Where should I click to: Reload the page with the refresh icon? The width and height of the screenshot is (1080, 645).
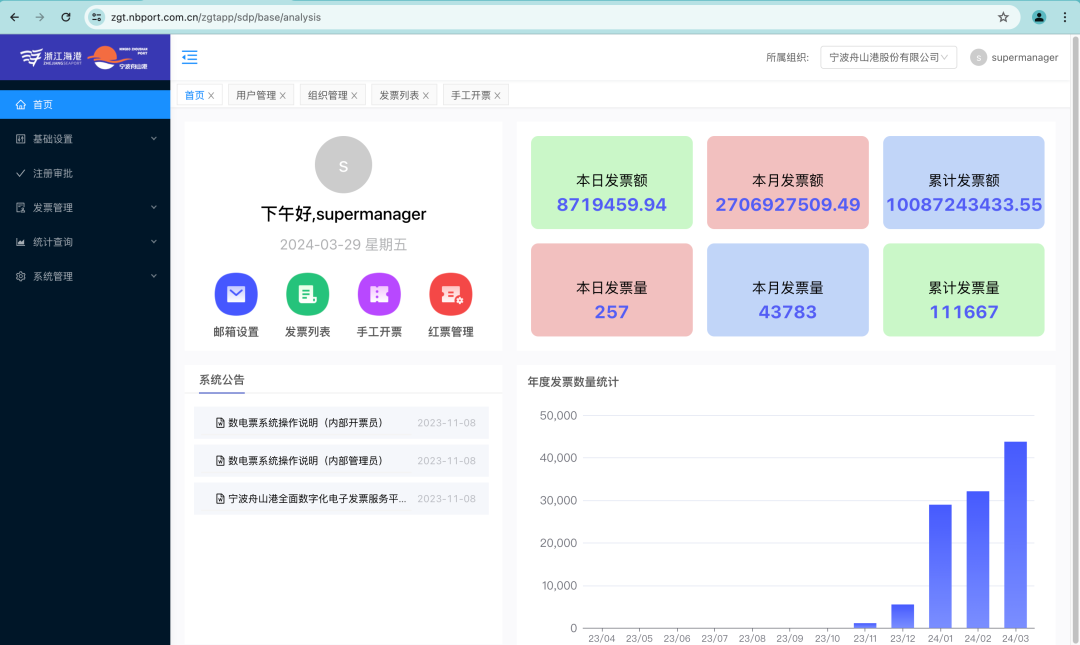coord(65,17)
